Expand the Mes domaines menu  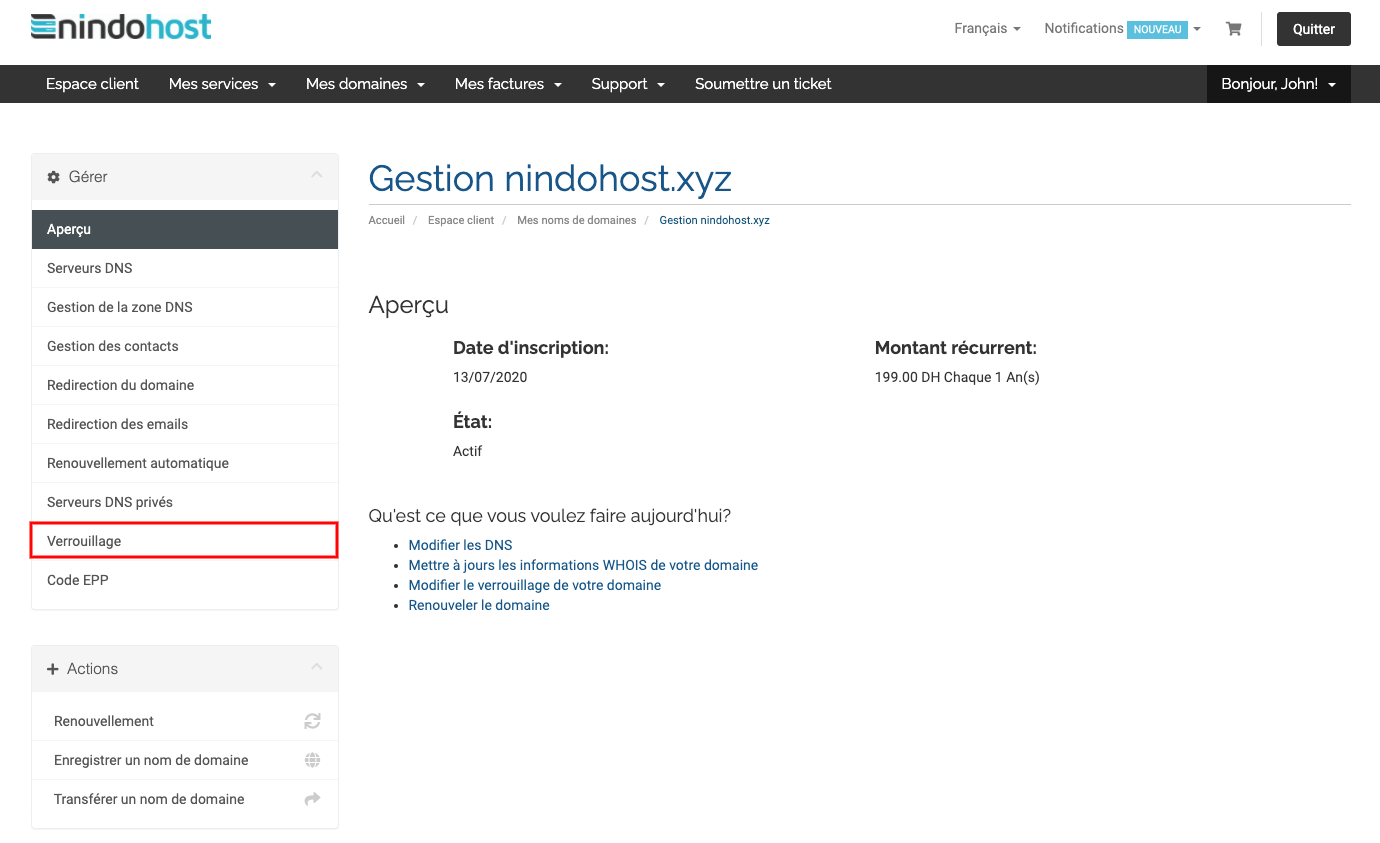point(365,84)
